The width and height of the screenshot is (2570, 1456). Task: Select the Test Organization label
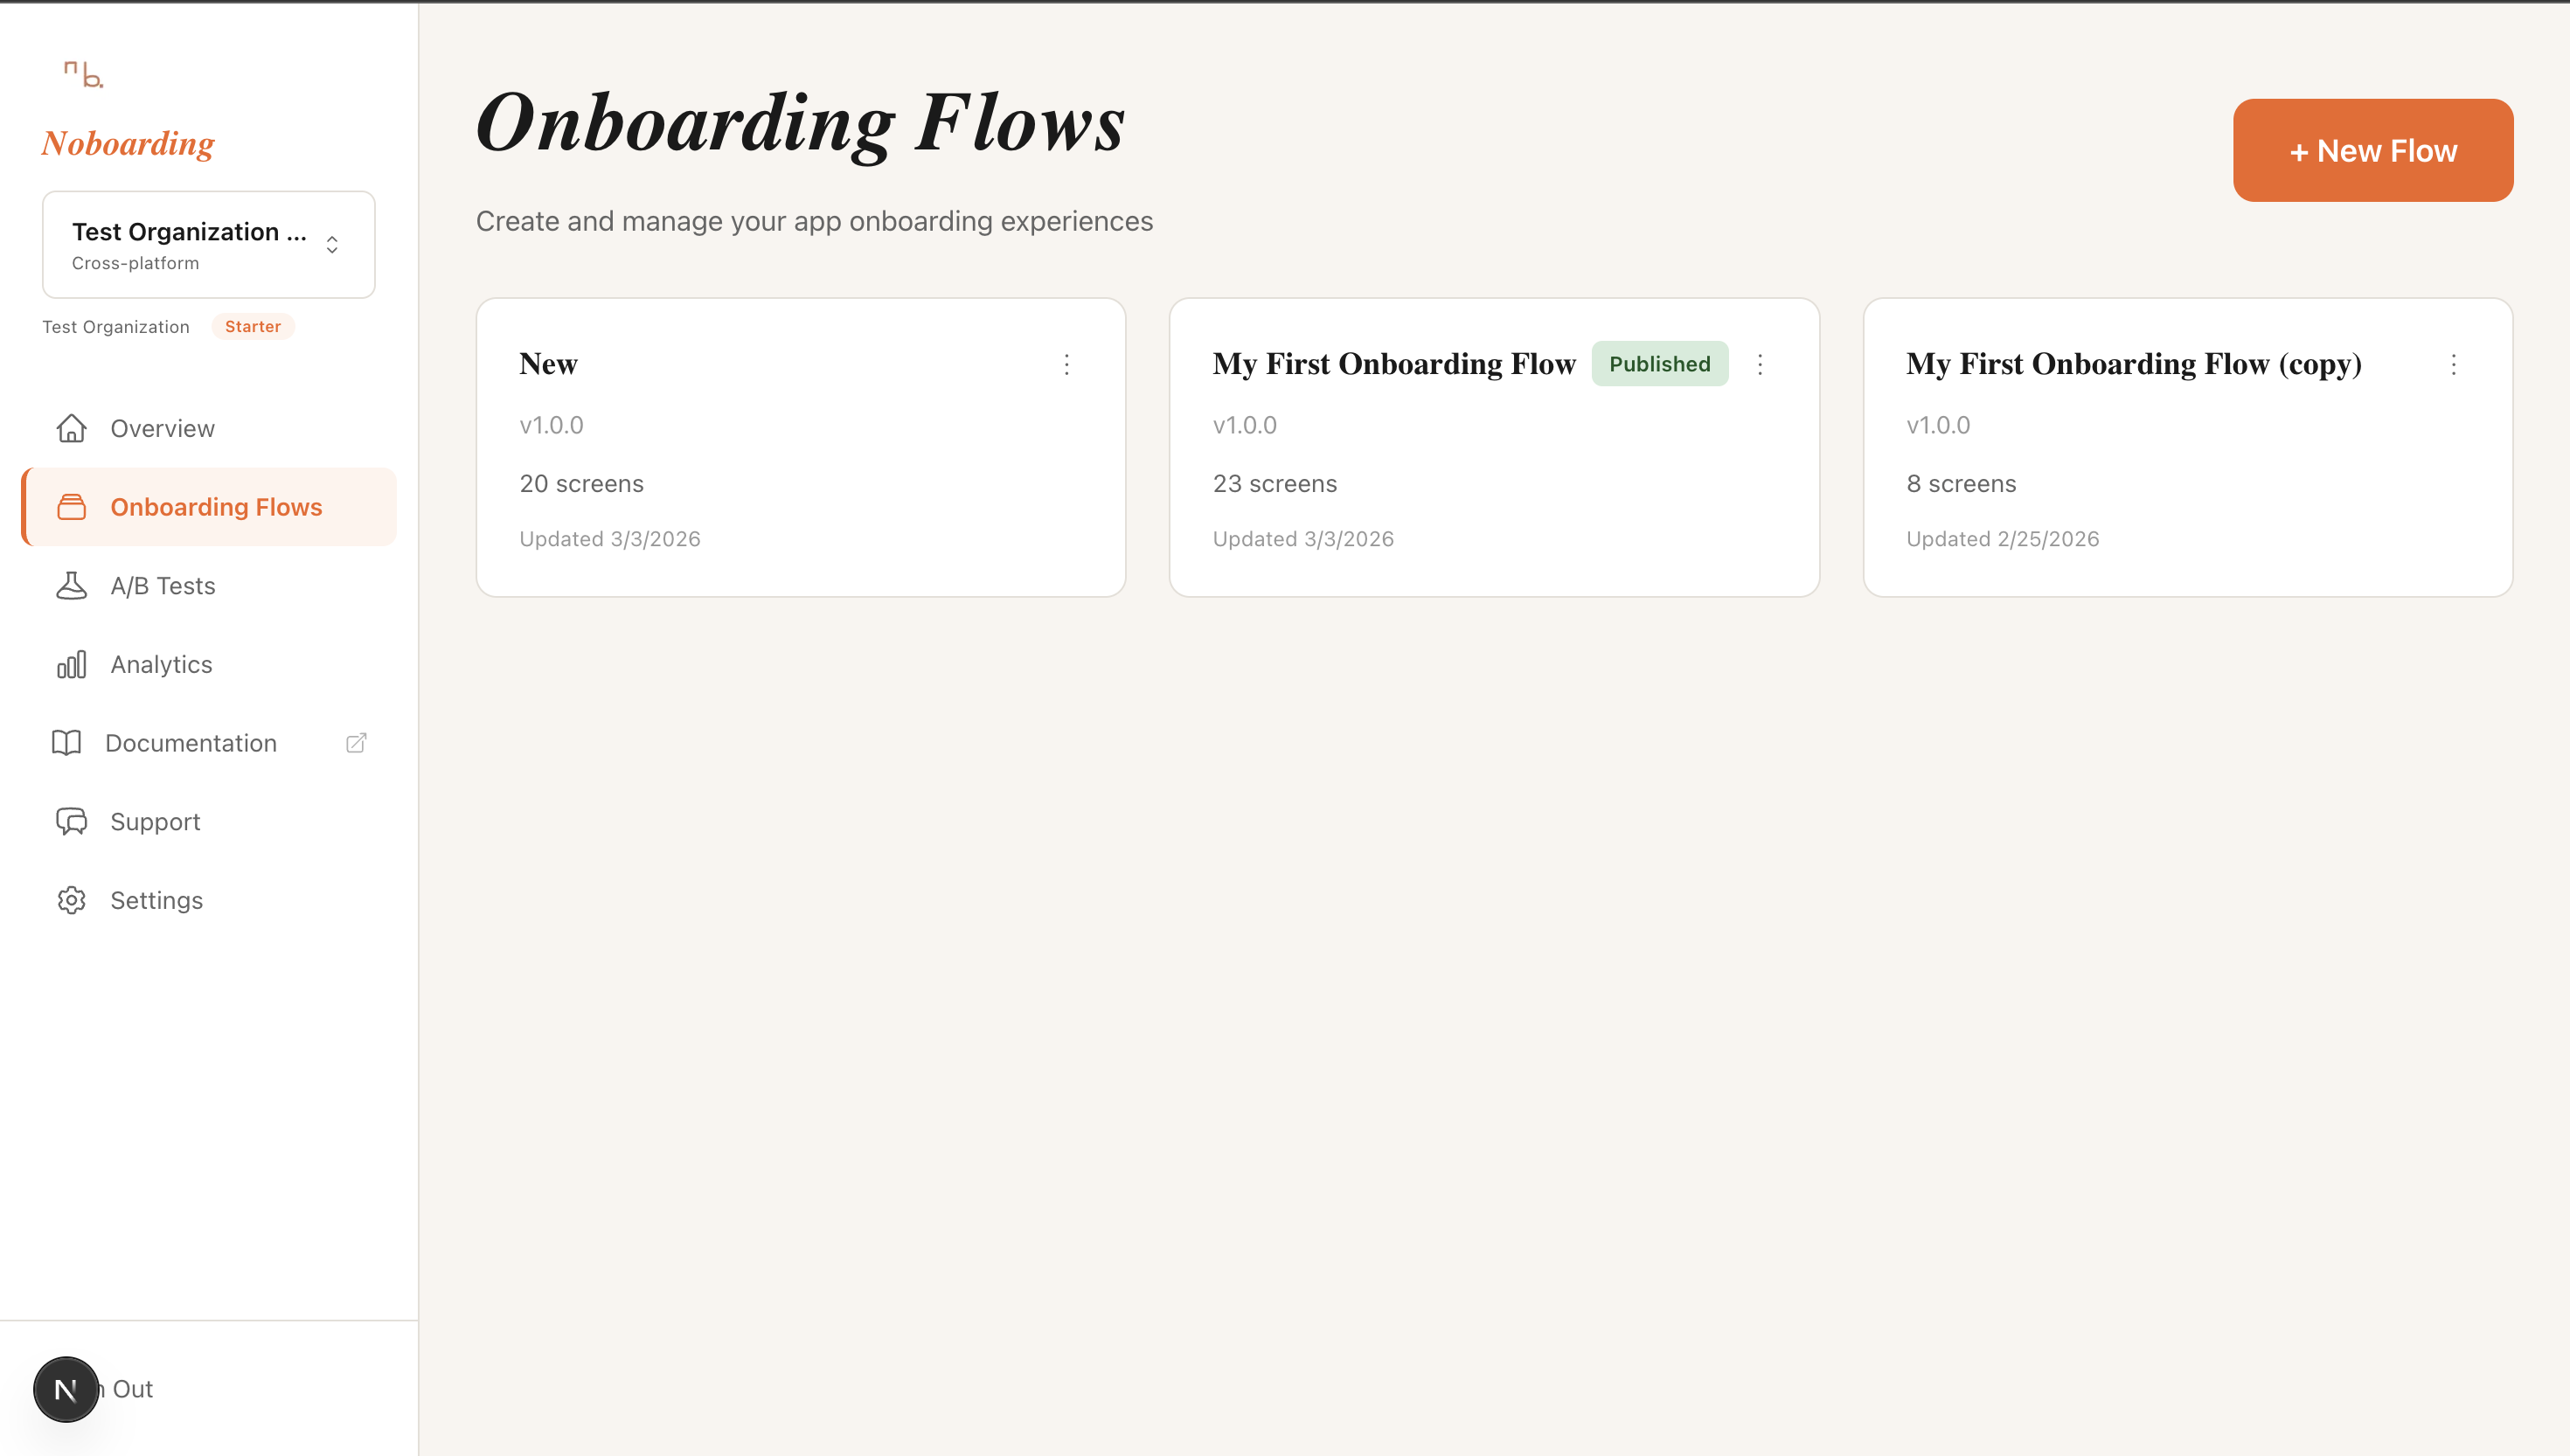pos(115,326)
